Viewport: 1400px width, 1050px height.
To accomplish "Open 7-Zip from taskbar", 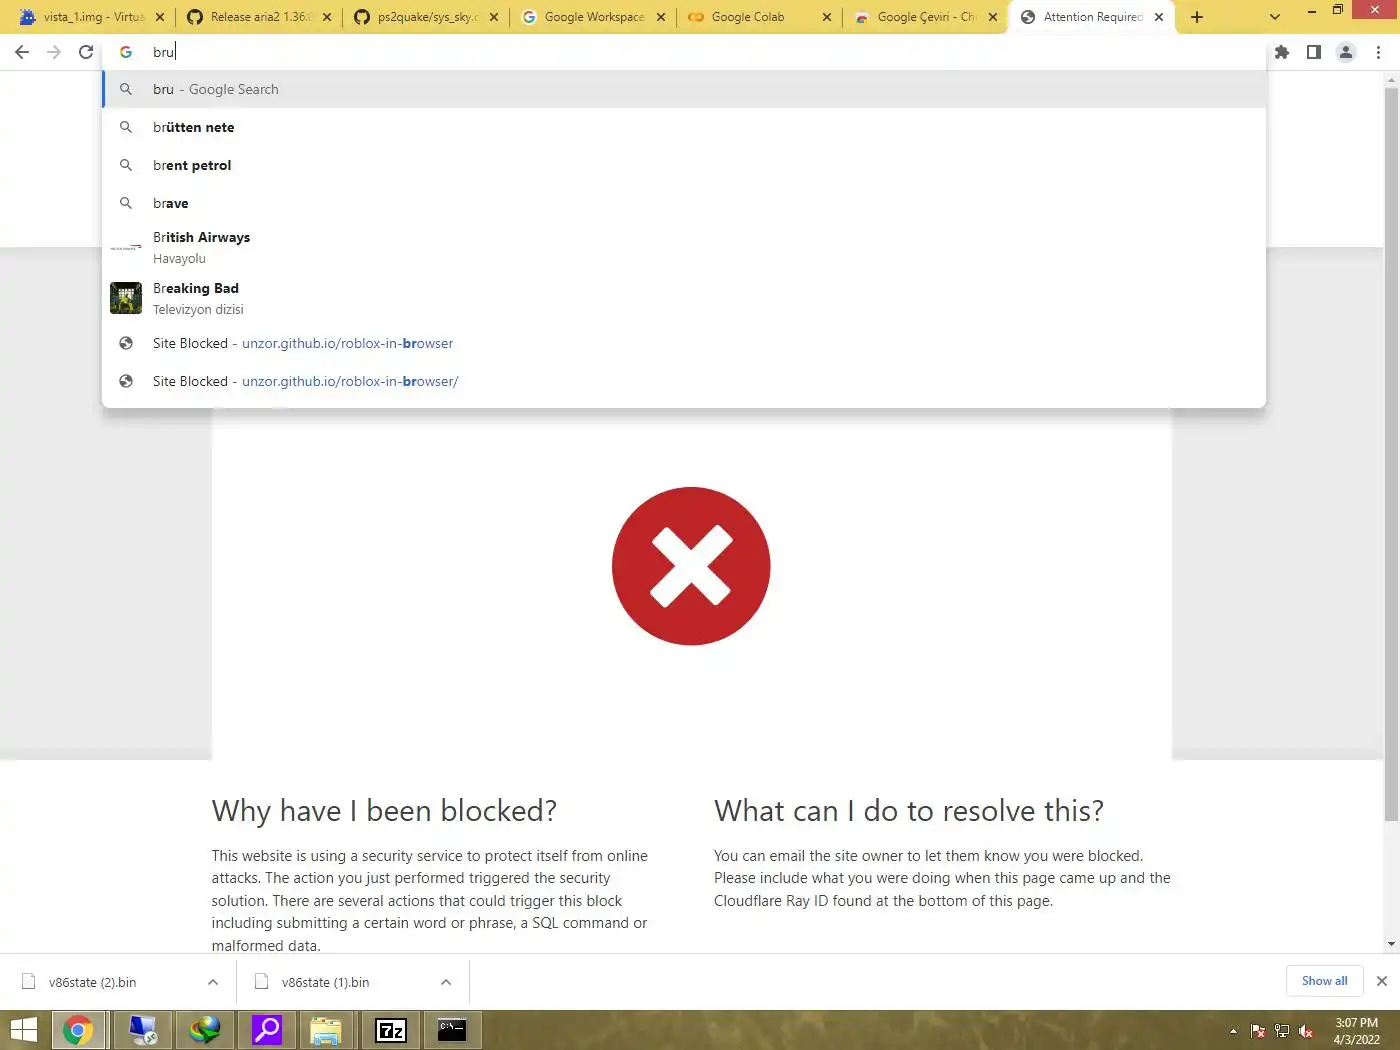I will coord(391,1030).
